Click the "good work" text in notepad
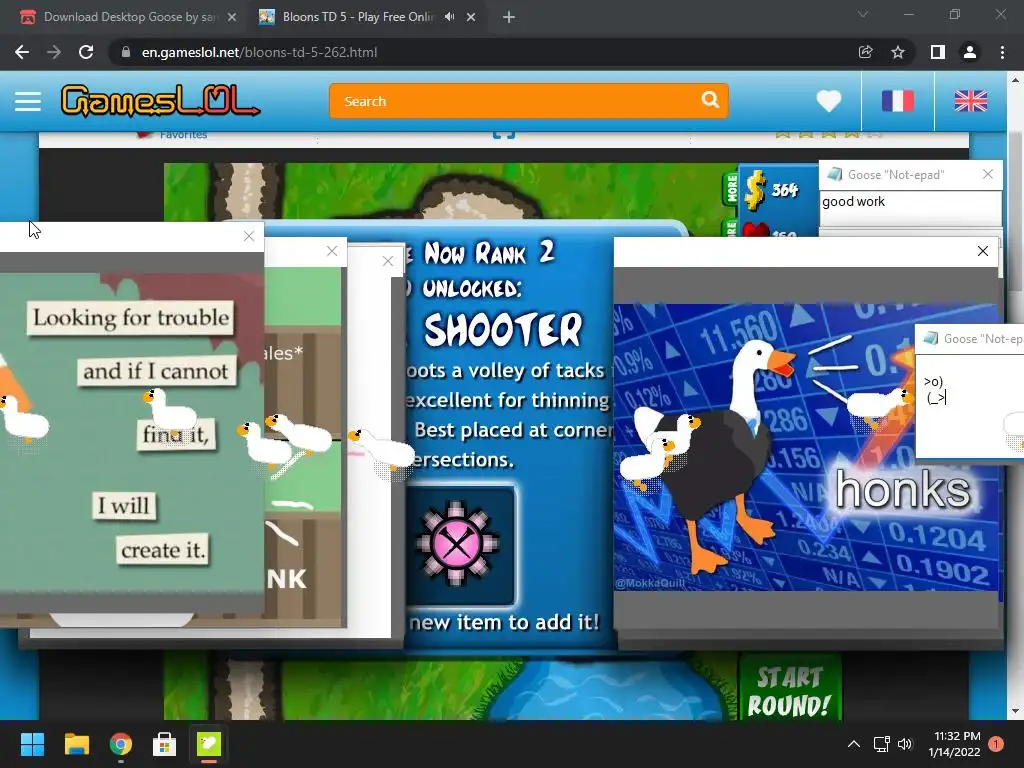This screenshot has height=768, width=1024. tap(853, 202)
